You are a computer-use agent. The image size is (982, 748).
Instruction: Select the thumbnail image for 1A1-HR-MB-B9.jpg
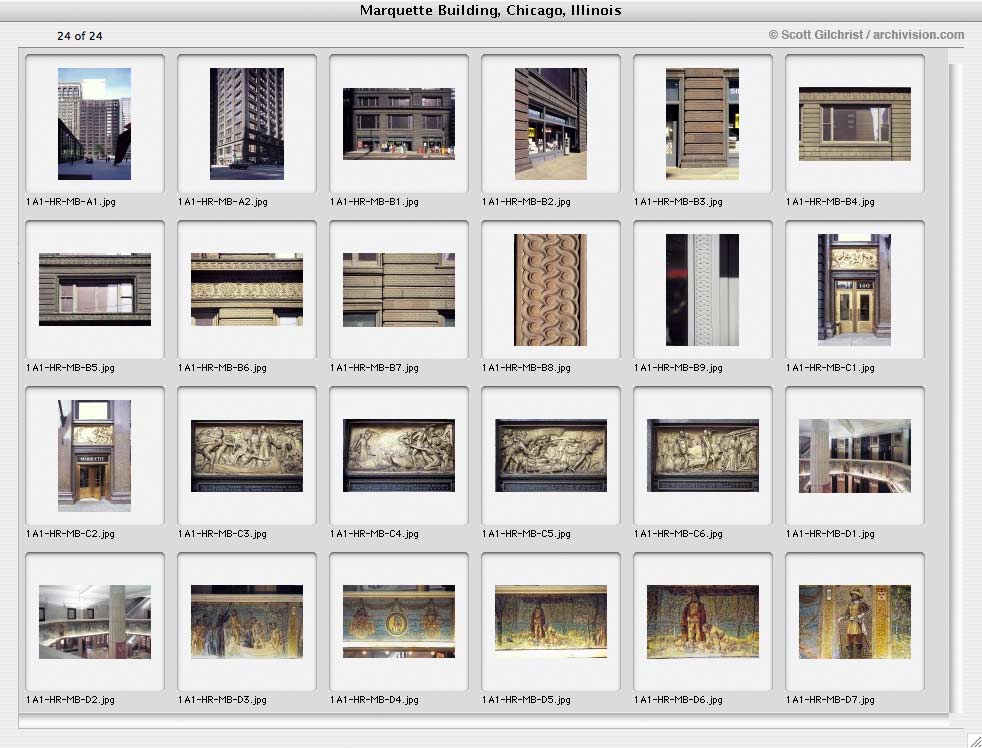pyautogui.click(x=703, y=290)
